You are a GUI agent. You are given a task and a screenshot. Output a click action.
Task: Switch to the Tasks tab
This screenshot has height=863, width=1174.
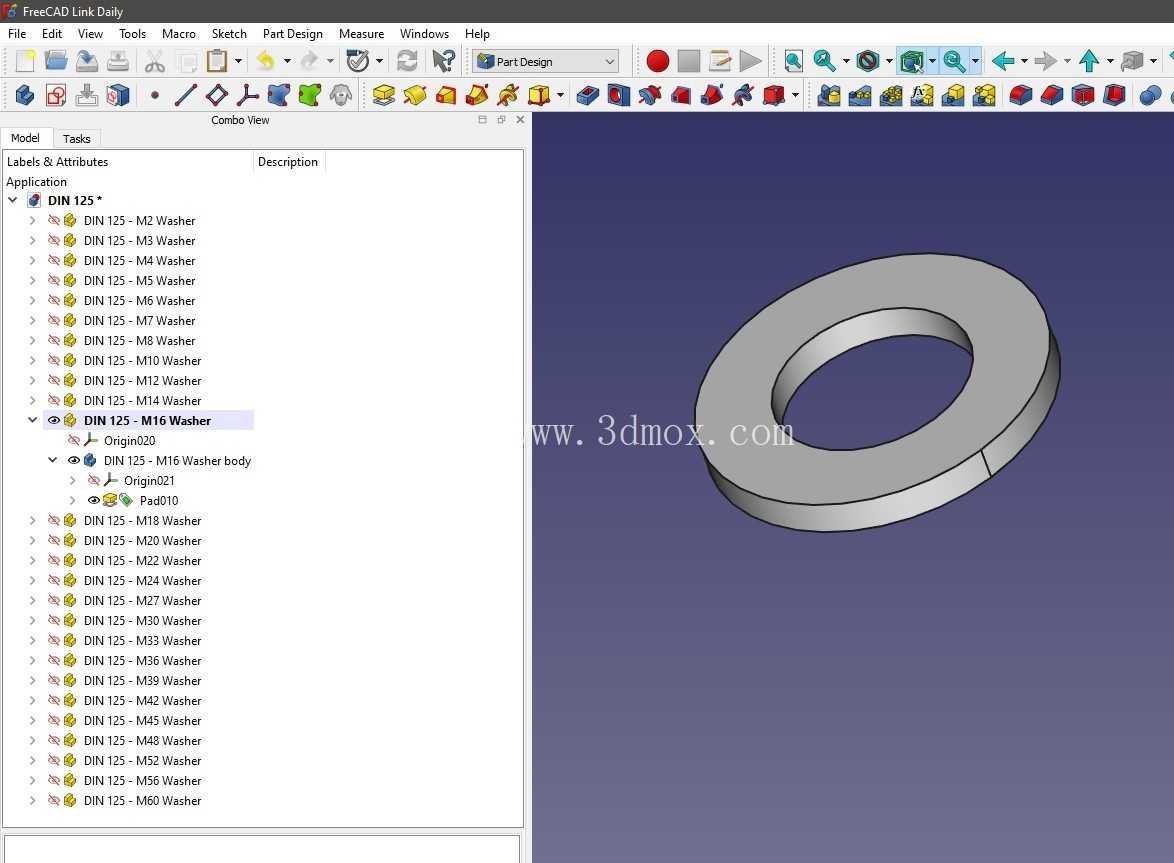click(76, 138)
